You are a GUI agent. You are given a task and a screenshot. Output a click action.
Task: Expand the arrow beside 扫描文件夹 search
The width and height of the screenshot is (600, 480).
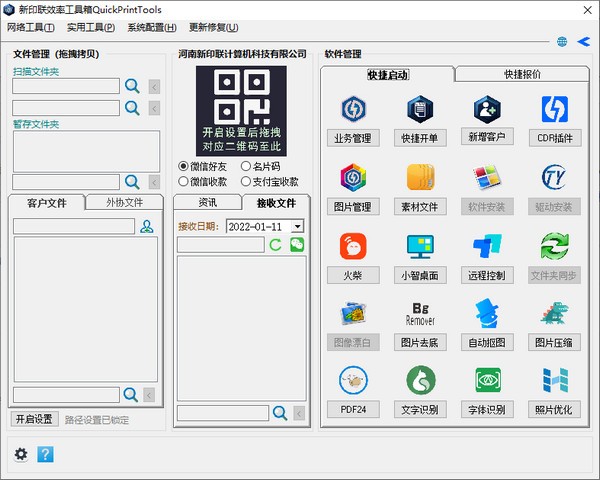154,86
